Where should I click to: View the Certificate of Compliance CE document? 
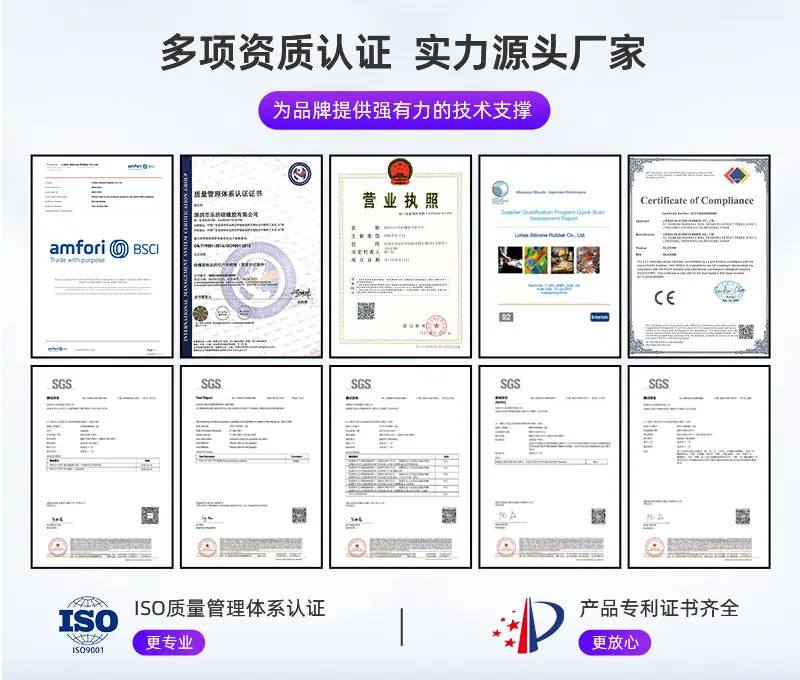pyautogui.click(x=699, y=257)
